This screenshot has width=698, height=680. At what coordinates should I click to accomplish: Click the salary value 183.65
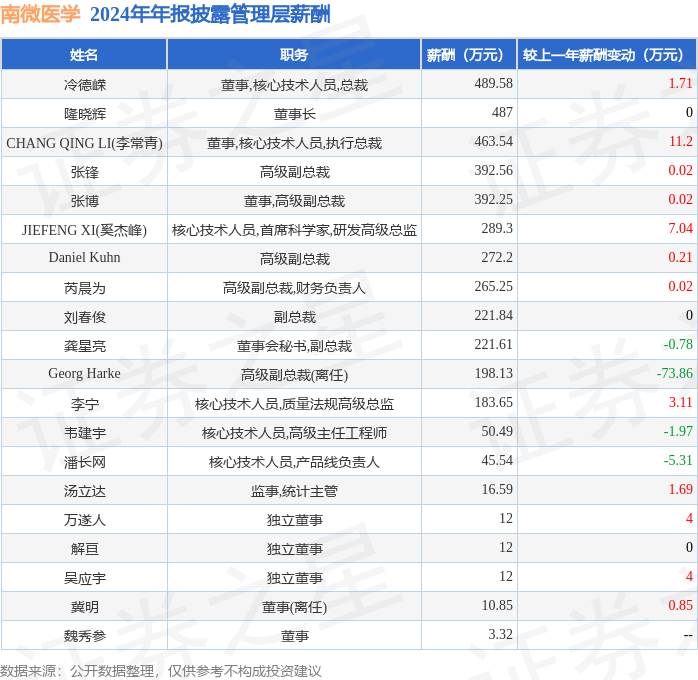tap(493, 402)
